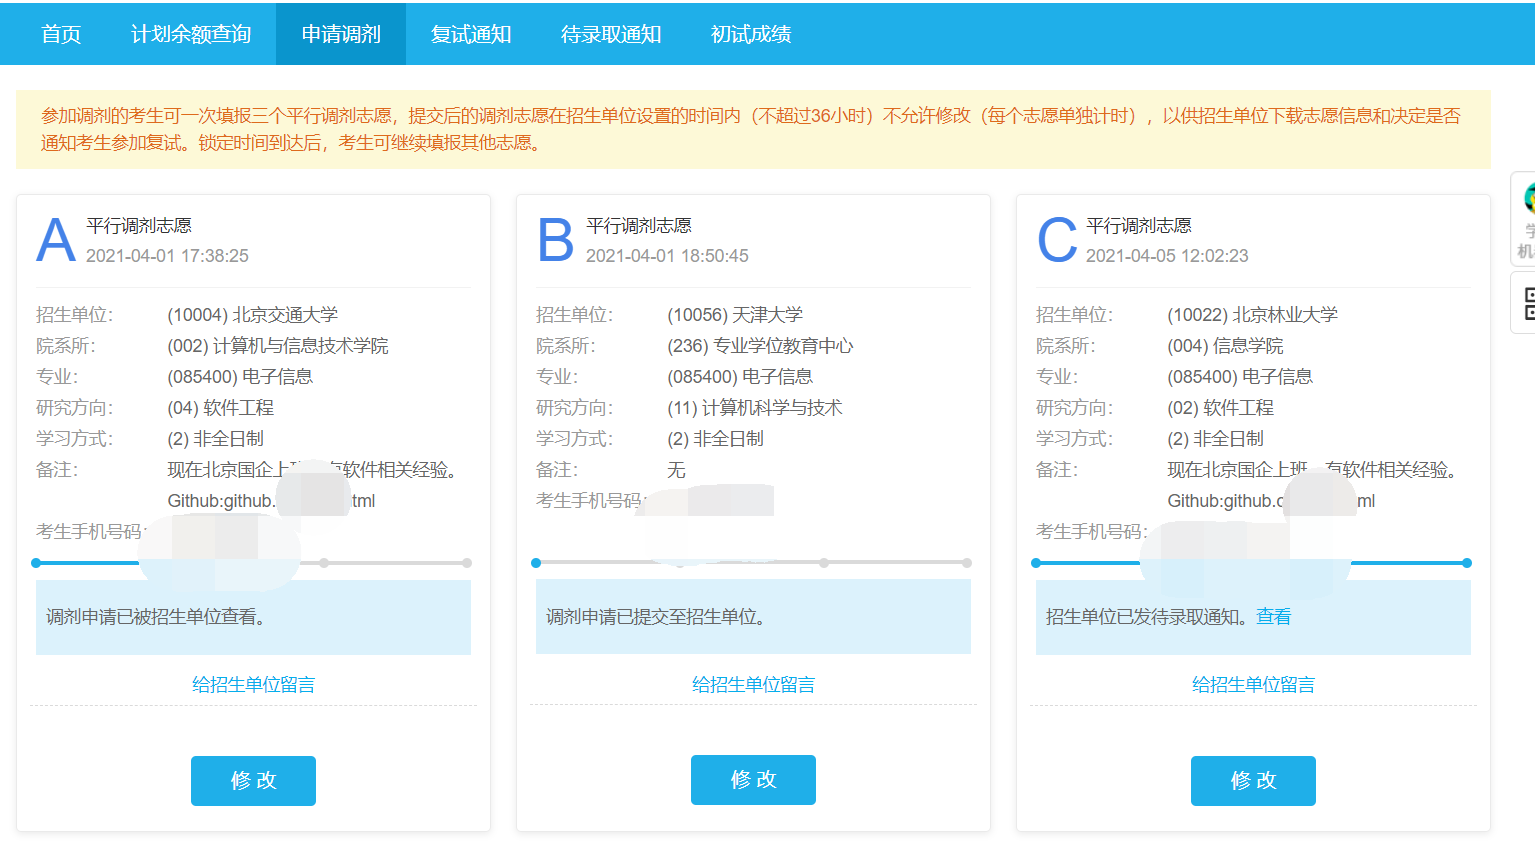Click (04) 软件工程 on card A
The height and width of the screenshot is (865, 1535).
click(220, 408)
